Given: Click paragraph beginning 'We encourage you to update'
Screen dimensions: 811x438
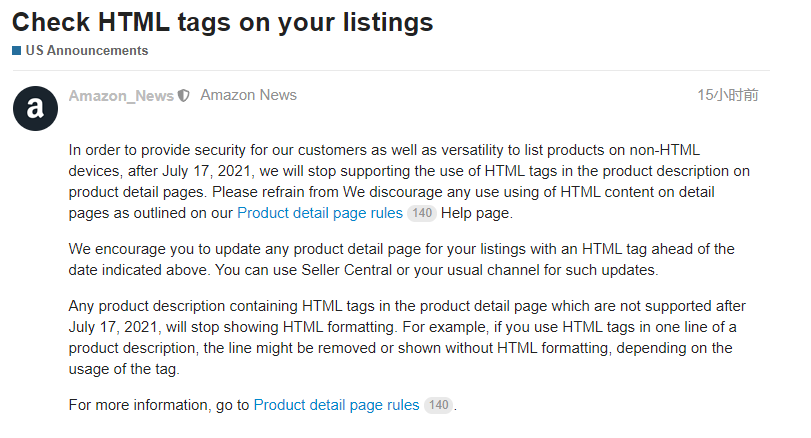Looking at the screenshot, I should [x=400, y=259].
